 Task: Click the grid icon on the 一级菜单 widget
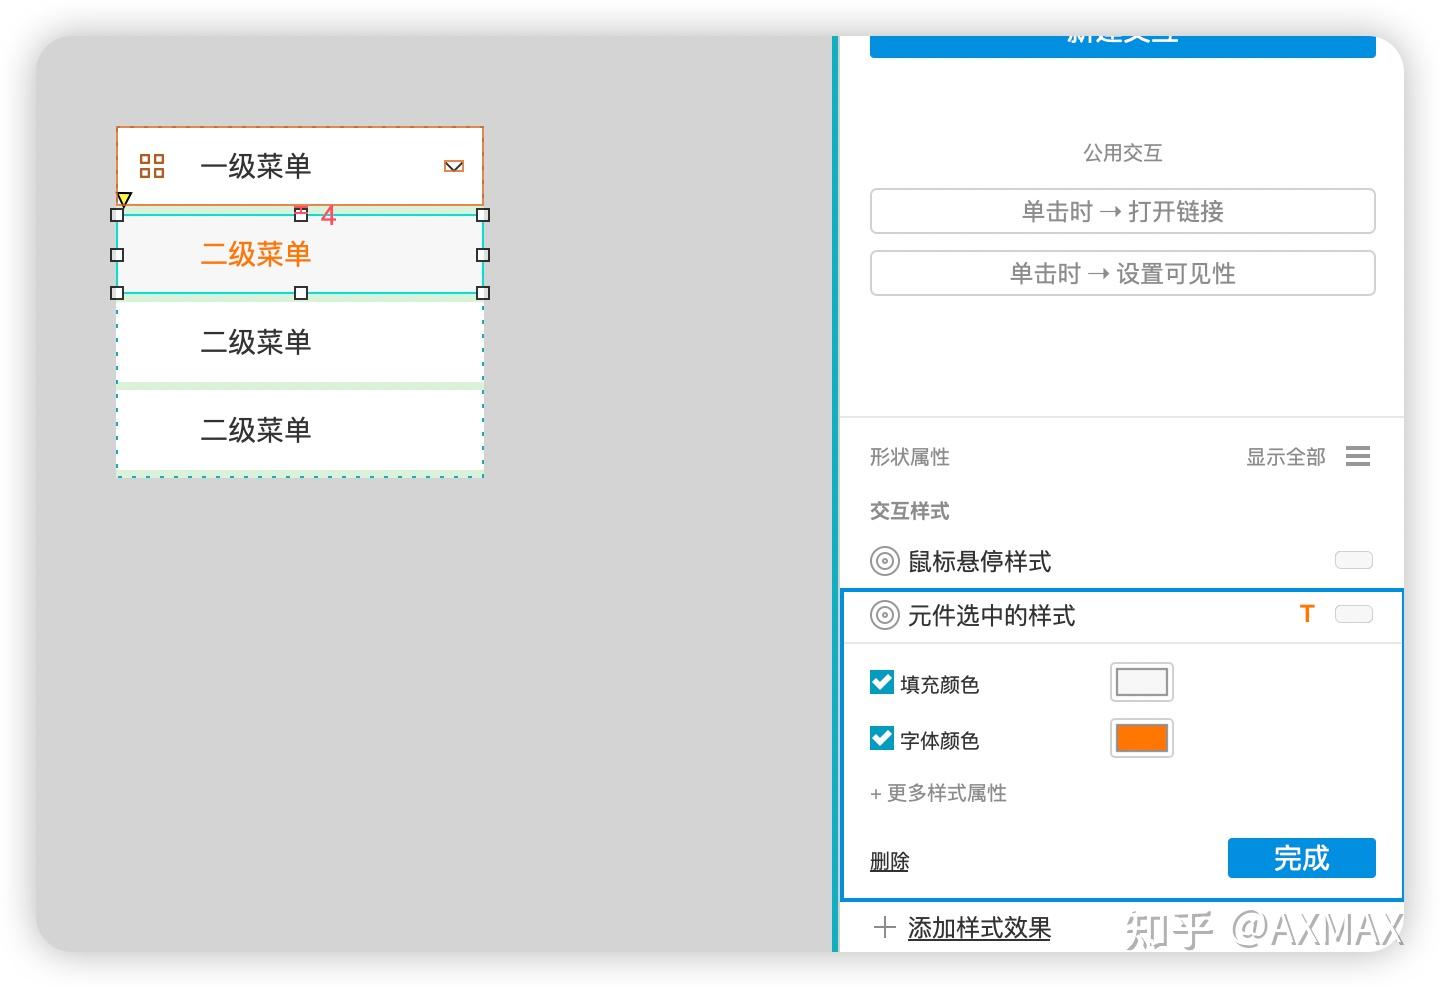[151, 166]
